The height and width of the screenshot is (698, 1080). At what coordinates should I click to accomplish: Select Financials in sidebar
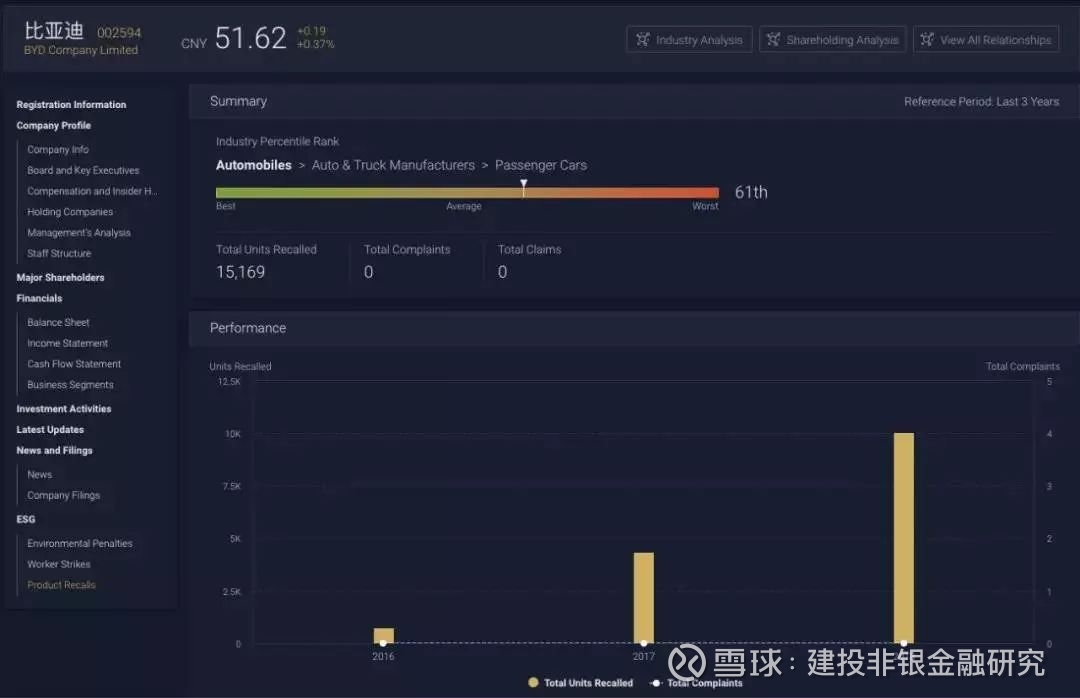[39, 298]
